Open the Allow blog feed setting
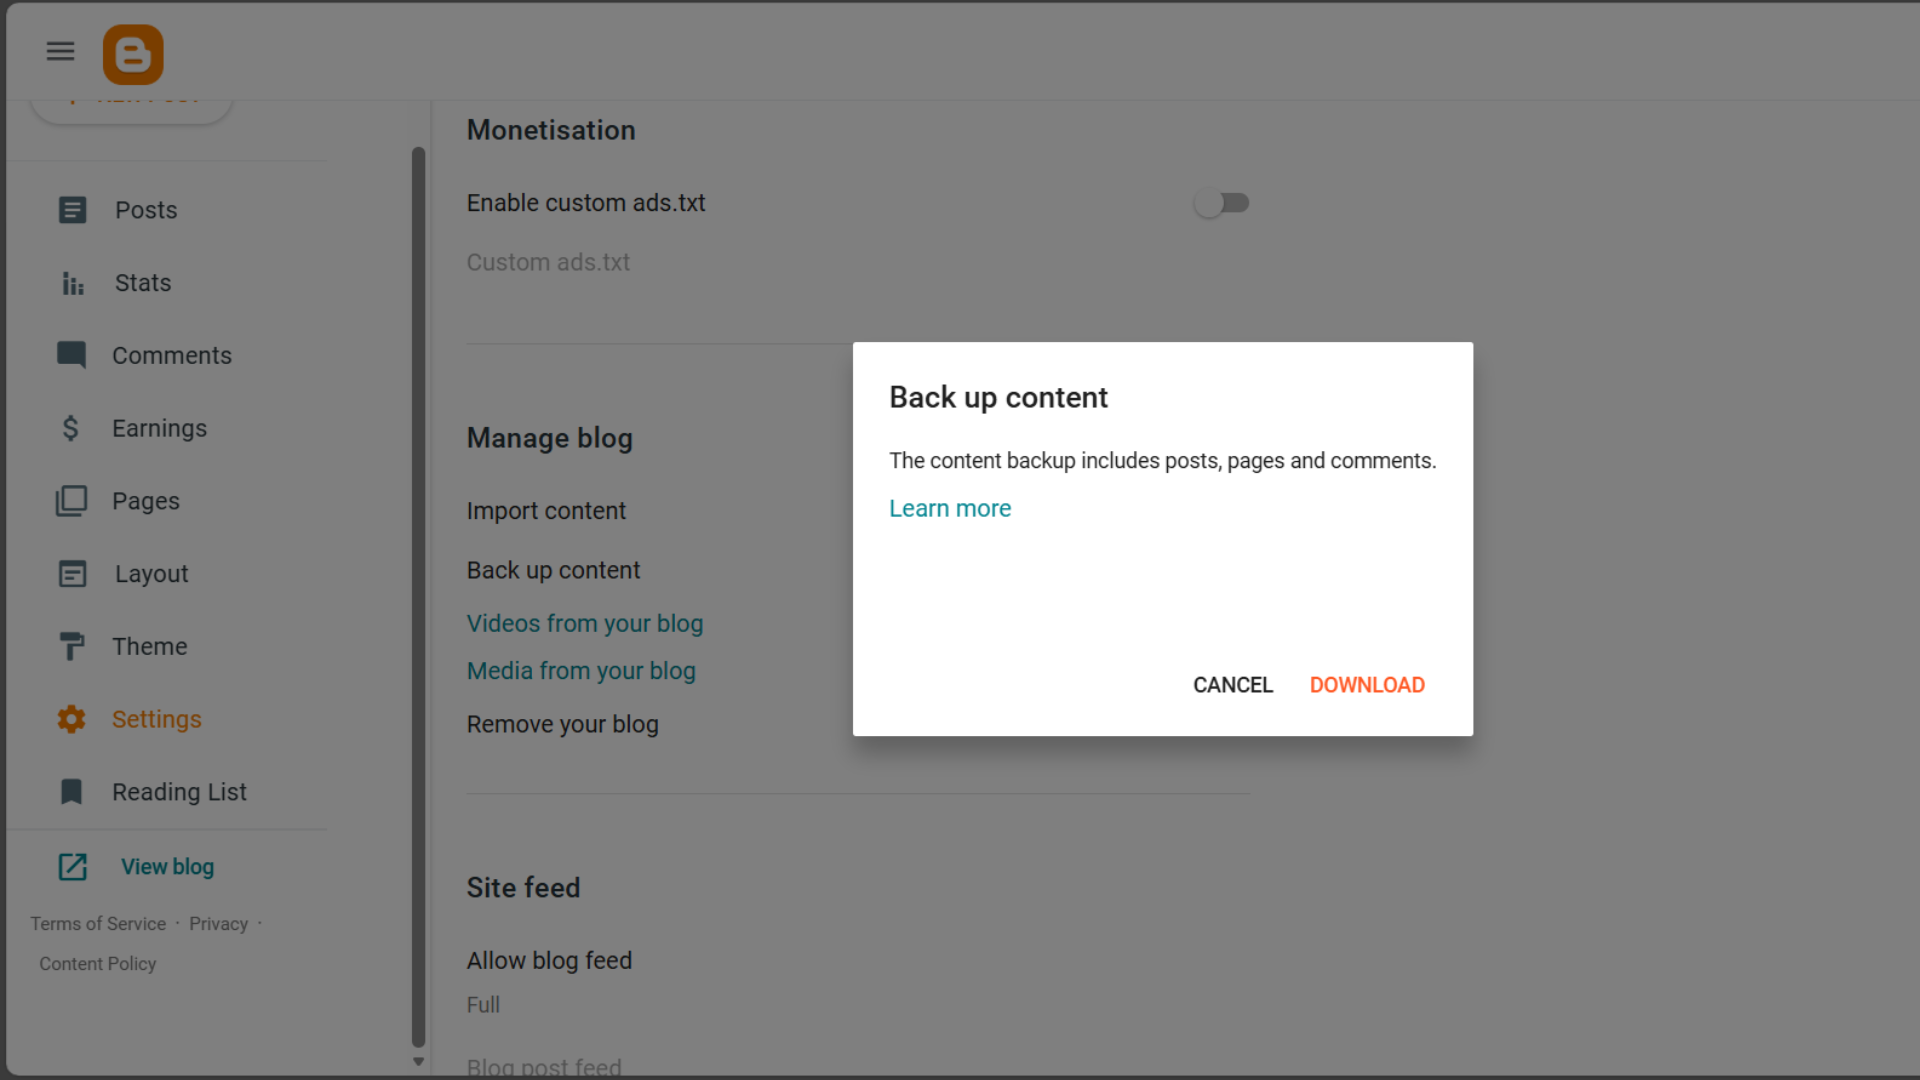1920x1080 pixels. [549, 960]
